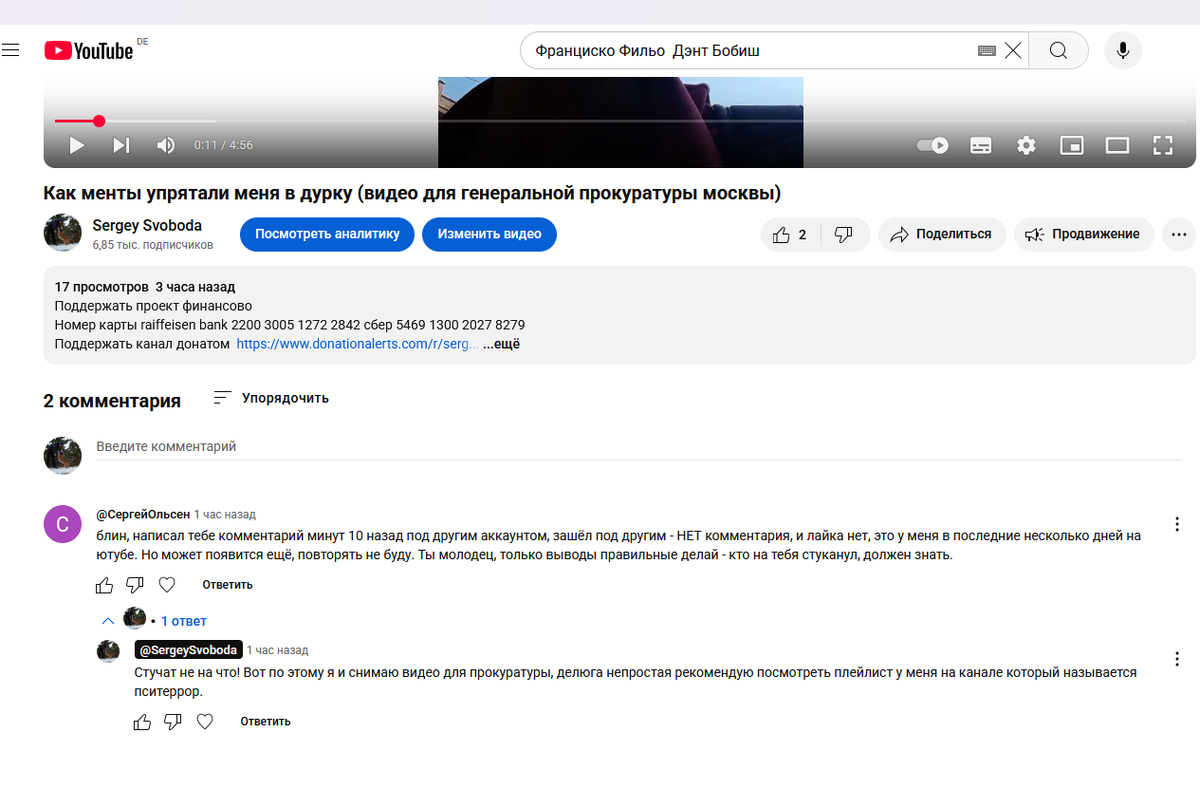Open @SergeySvoboda reply author badge

(188, 649)
